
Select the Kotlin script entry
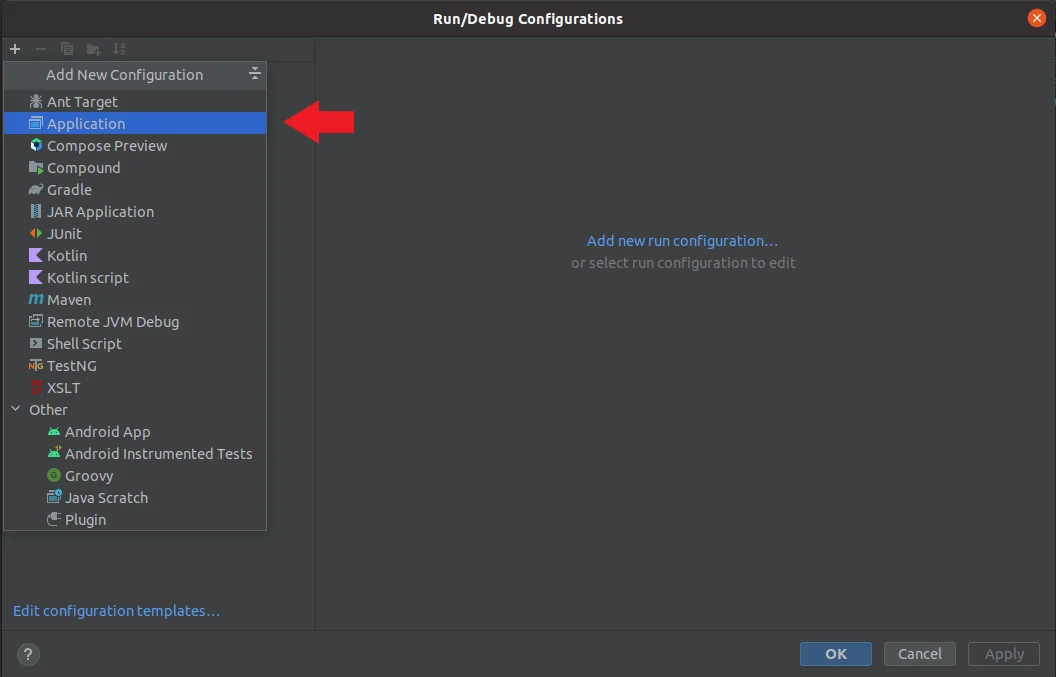pyautogui.click(x=135, y=278)
